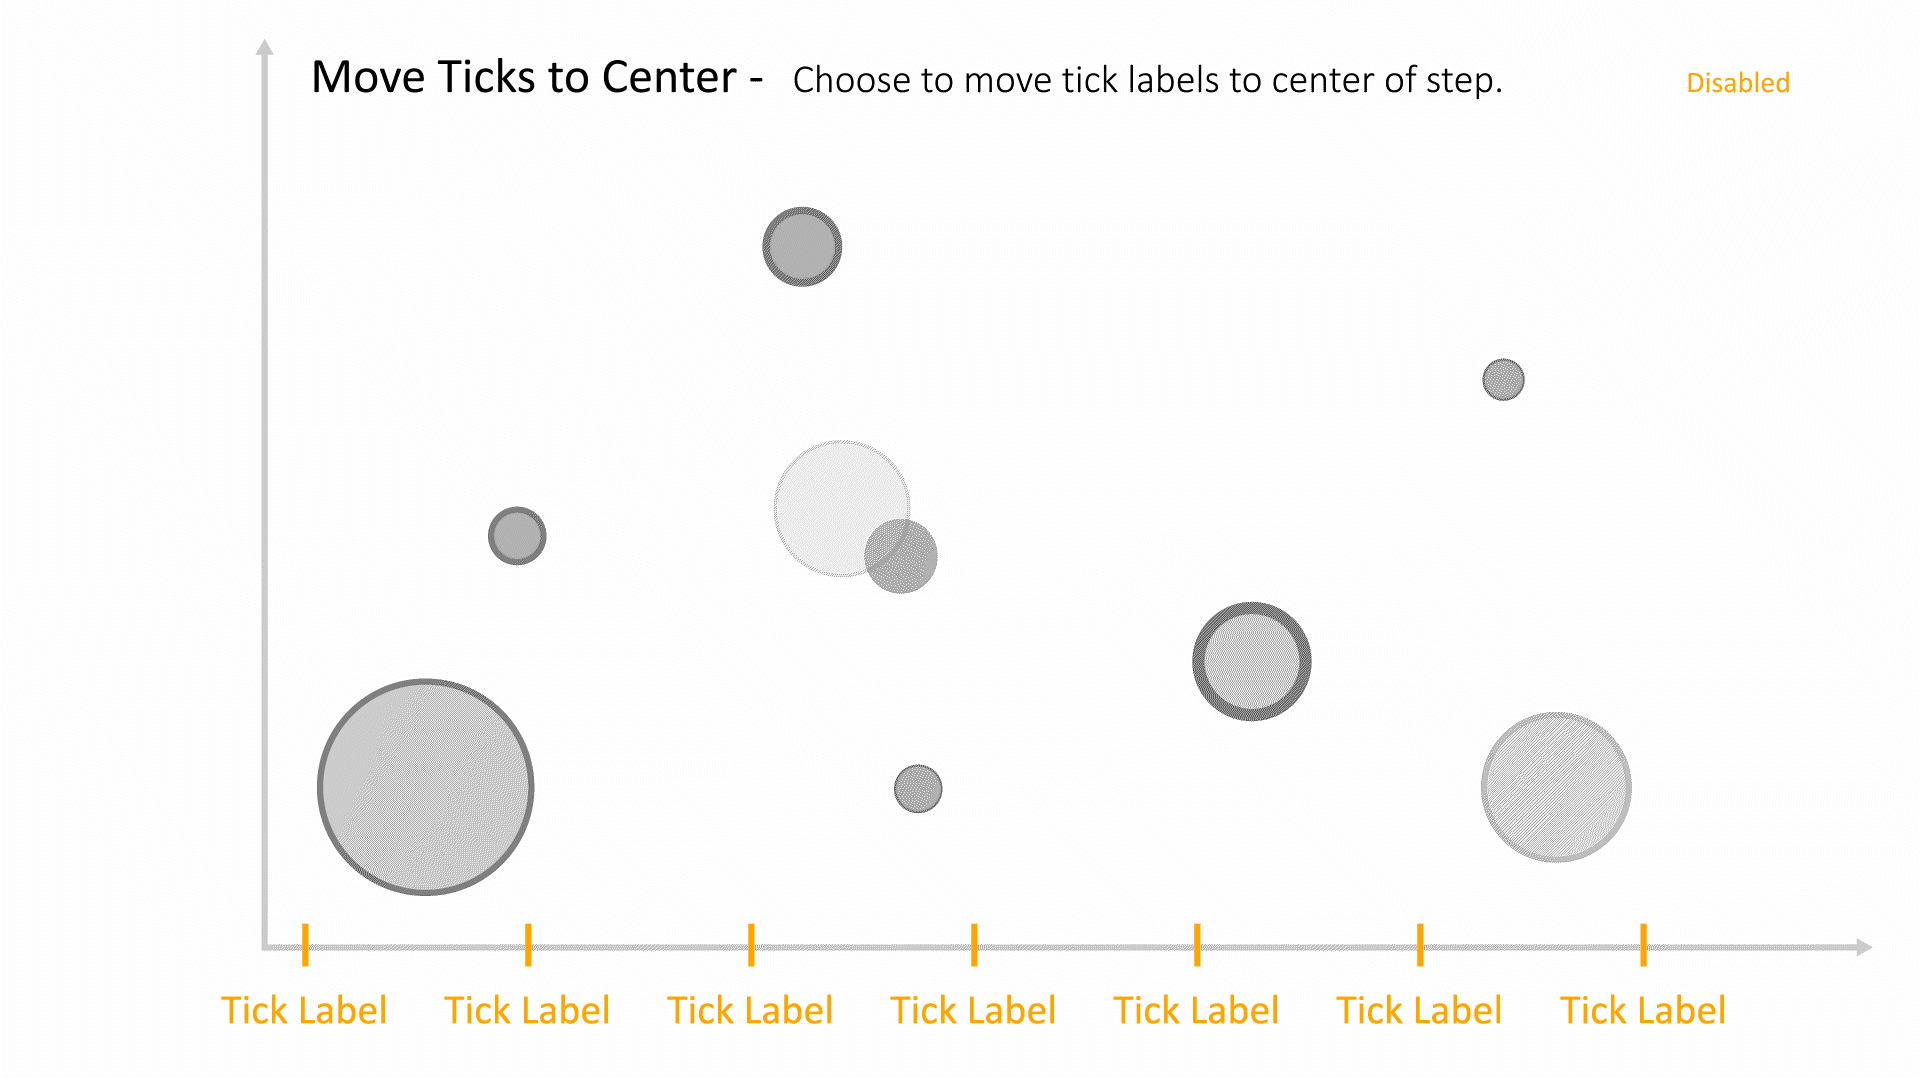The image size is (1920, 1080).
Task: Click the first orange tick mark on axis
Action: coord(305,945)
